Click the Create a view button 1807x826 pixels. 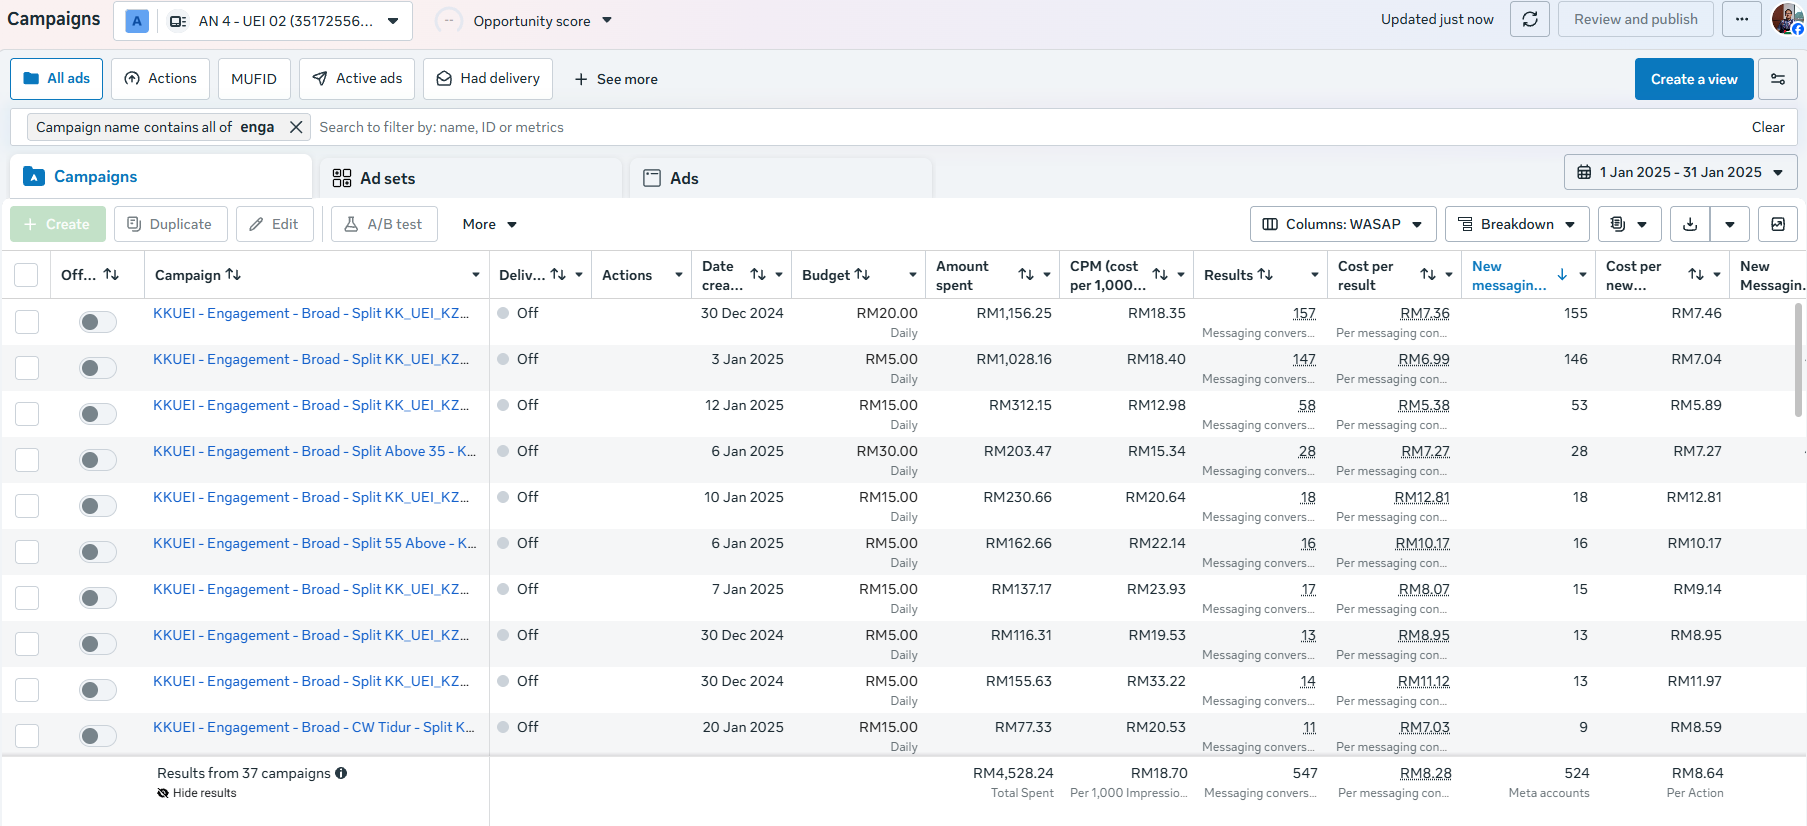pyautogui.click(x=1694, y=79)
